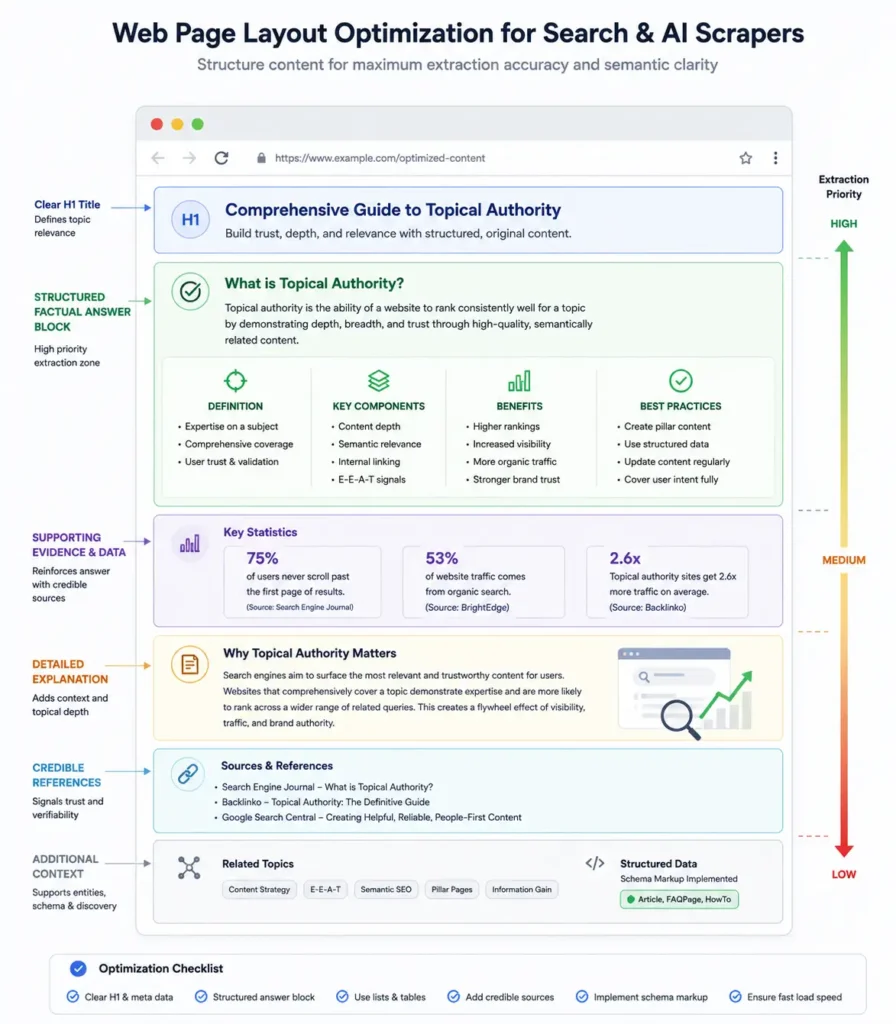This screenshot has height=1024, width=896.
Task: Click the MEDIUM extraction priority label
Action: pos(844,560)
